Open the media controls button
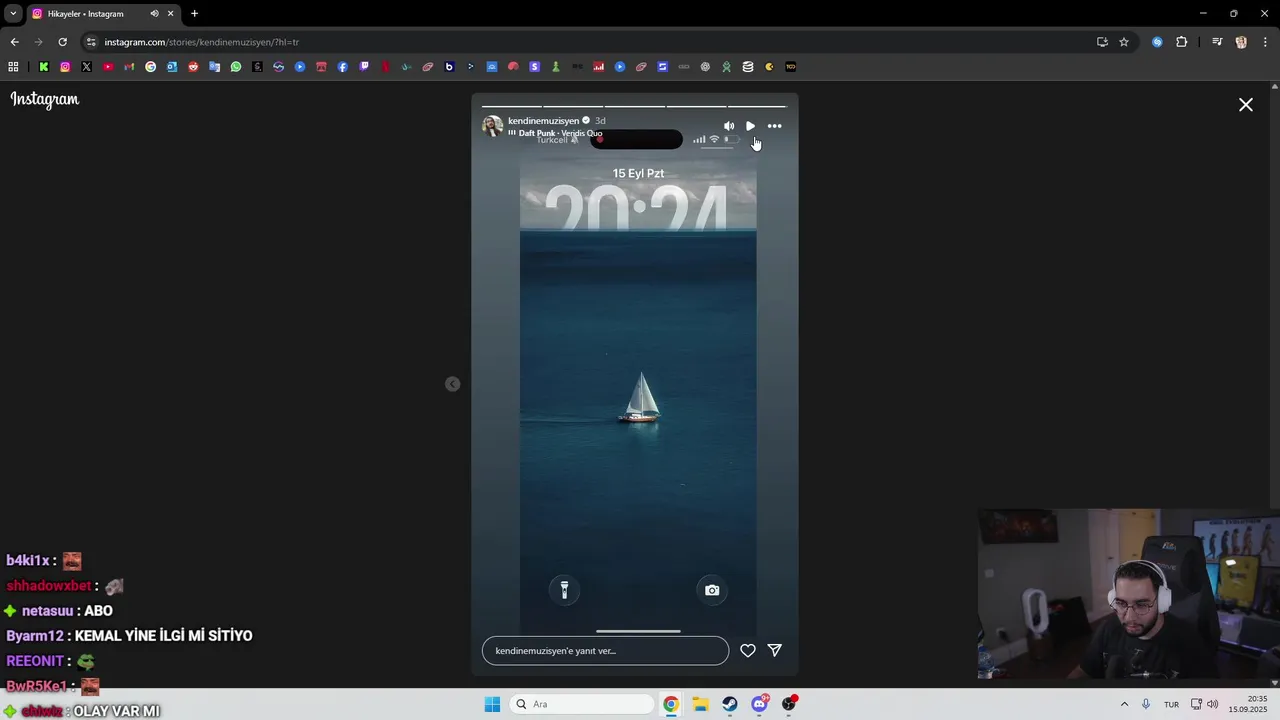 click(1217, 42)
